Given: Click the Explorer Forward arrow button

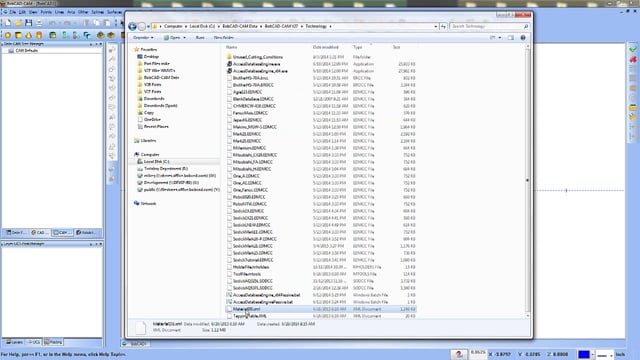Looking at the screenshot, I should (x=142, y=27).
